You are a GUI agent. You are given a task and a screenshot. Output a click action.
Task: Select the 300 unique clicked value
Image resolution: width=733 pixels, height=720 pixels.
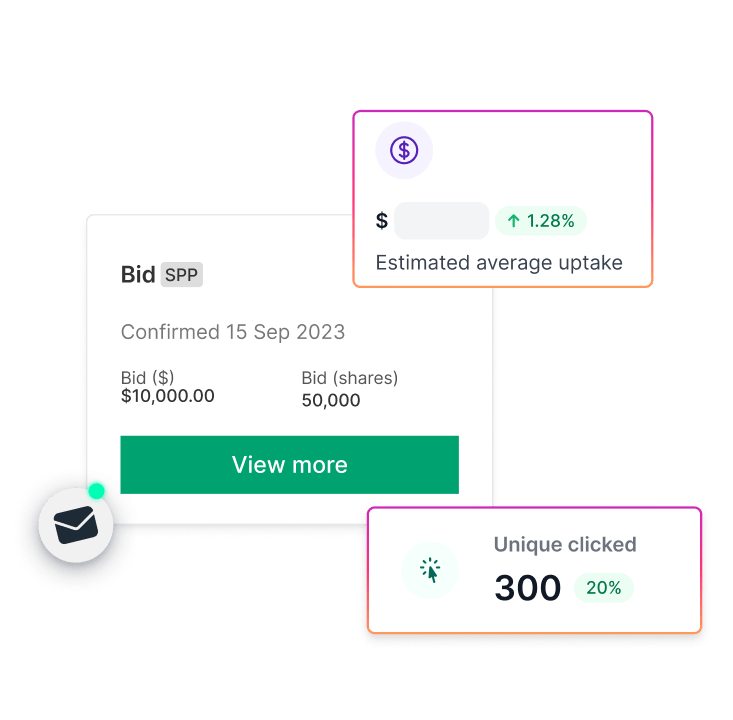coord(528,588)
